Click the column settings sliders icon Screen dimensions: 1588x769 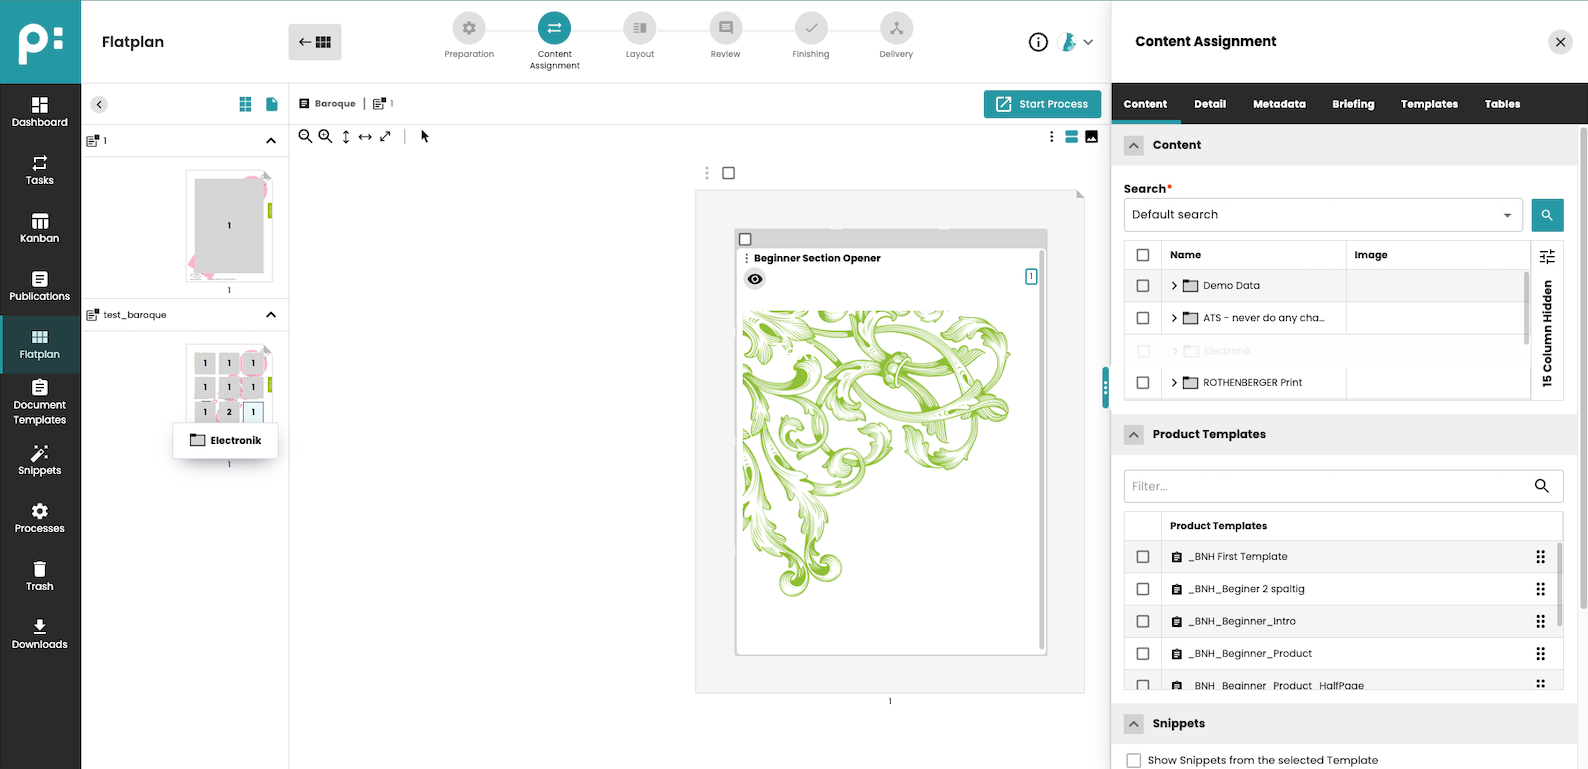pos(1546,256)
